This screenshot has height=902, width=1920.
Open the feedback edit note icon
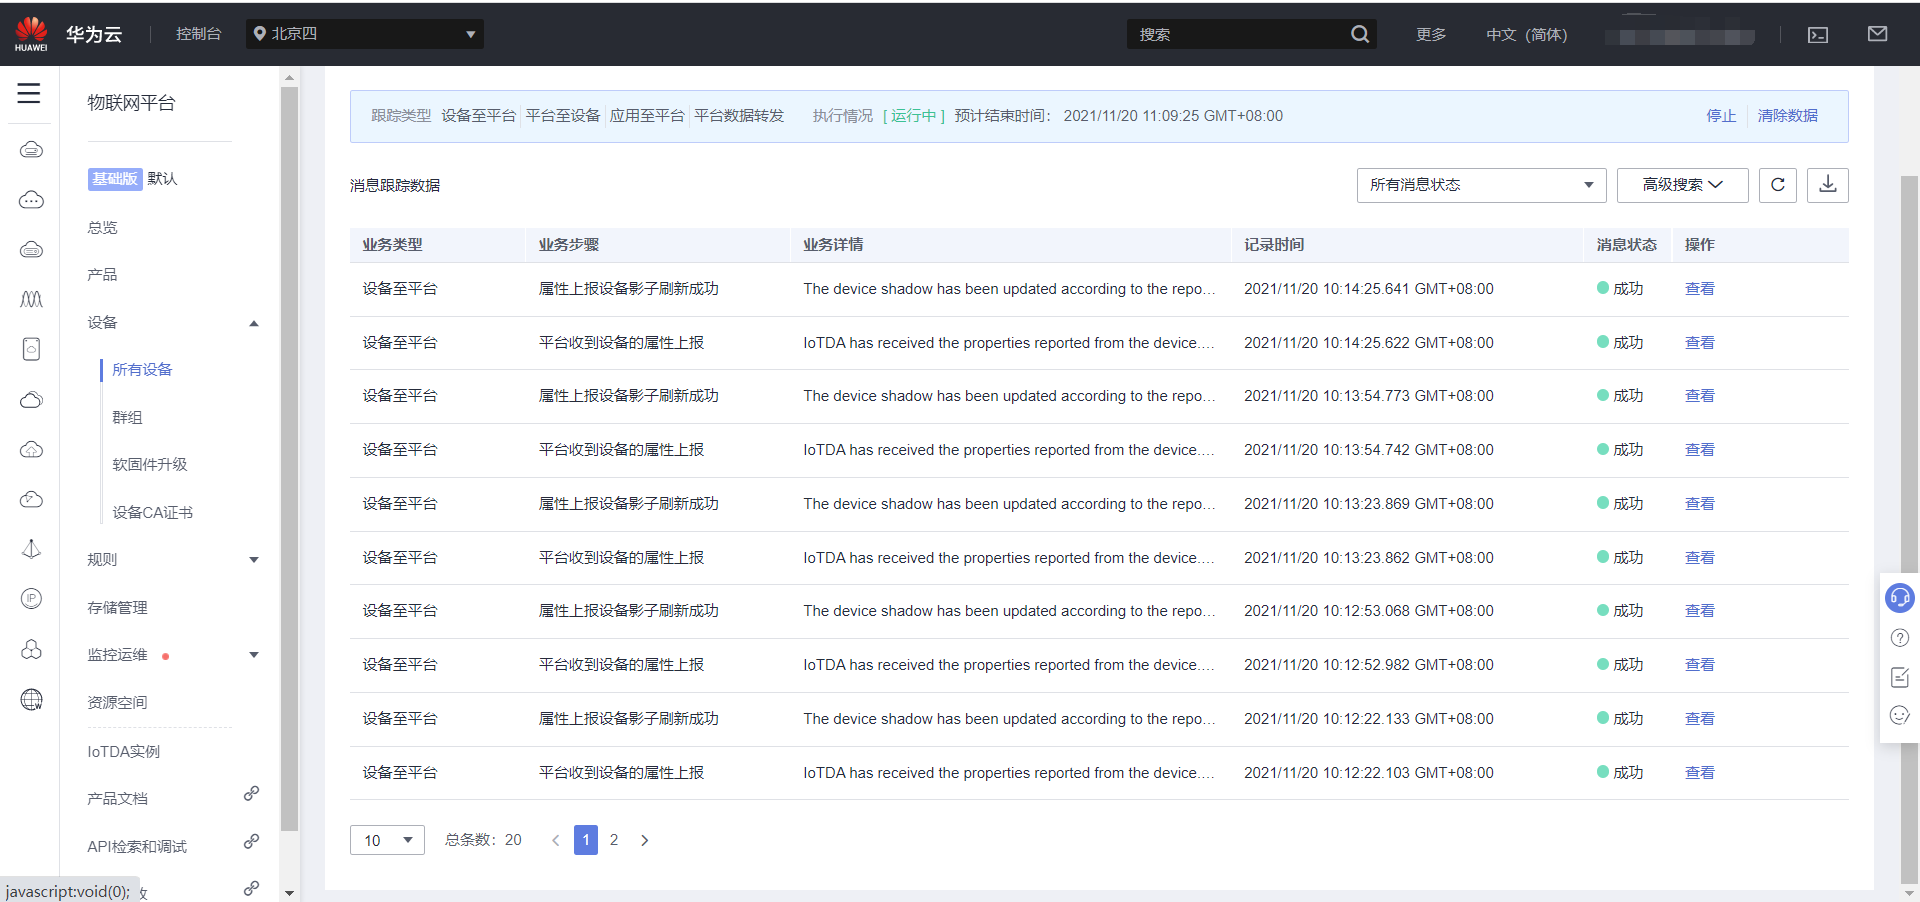point(1900,677)
